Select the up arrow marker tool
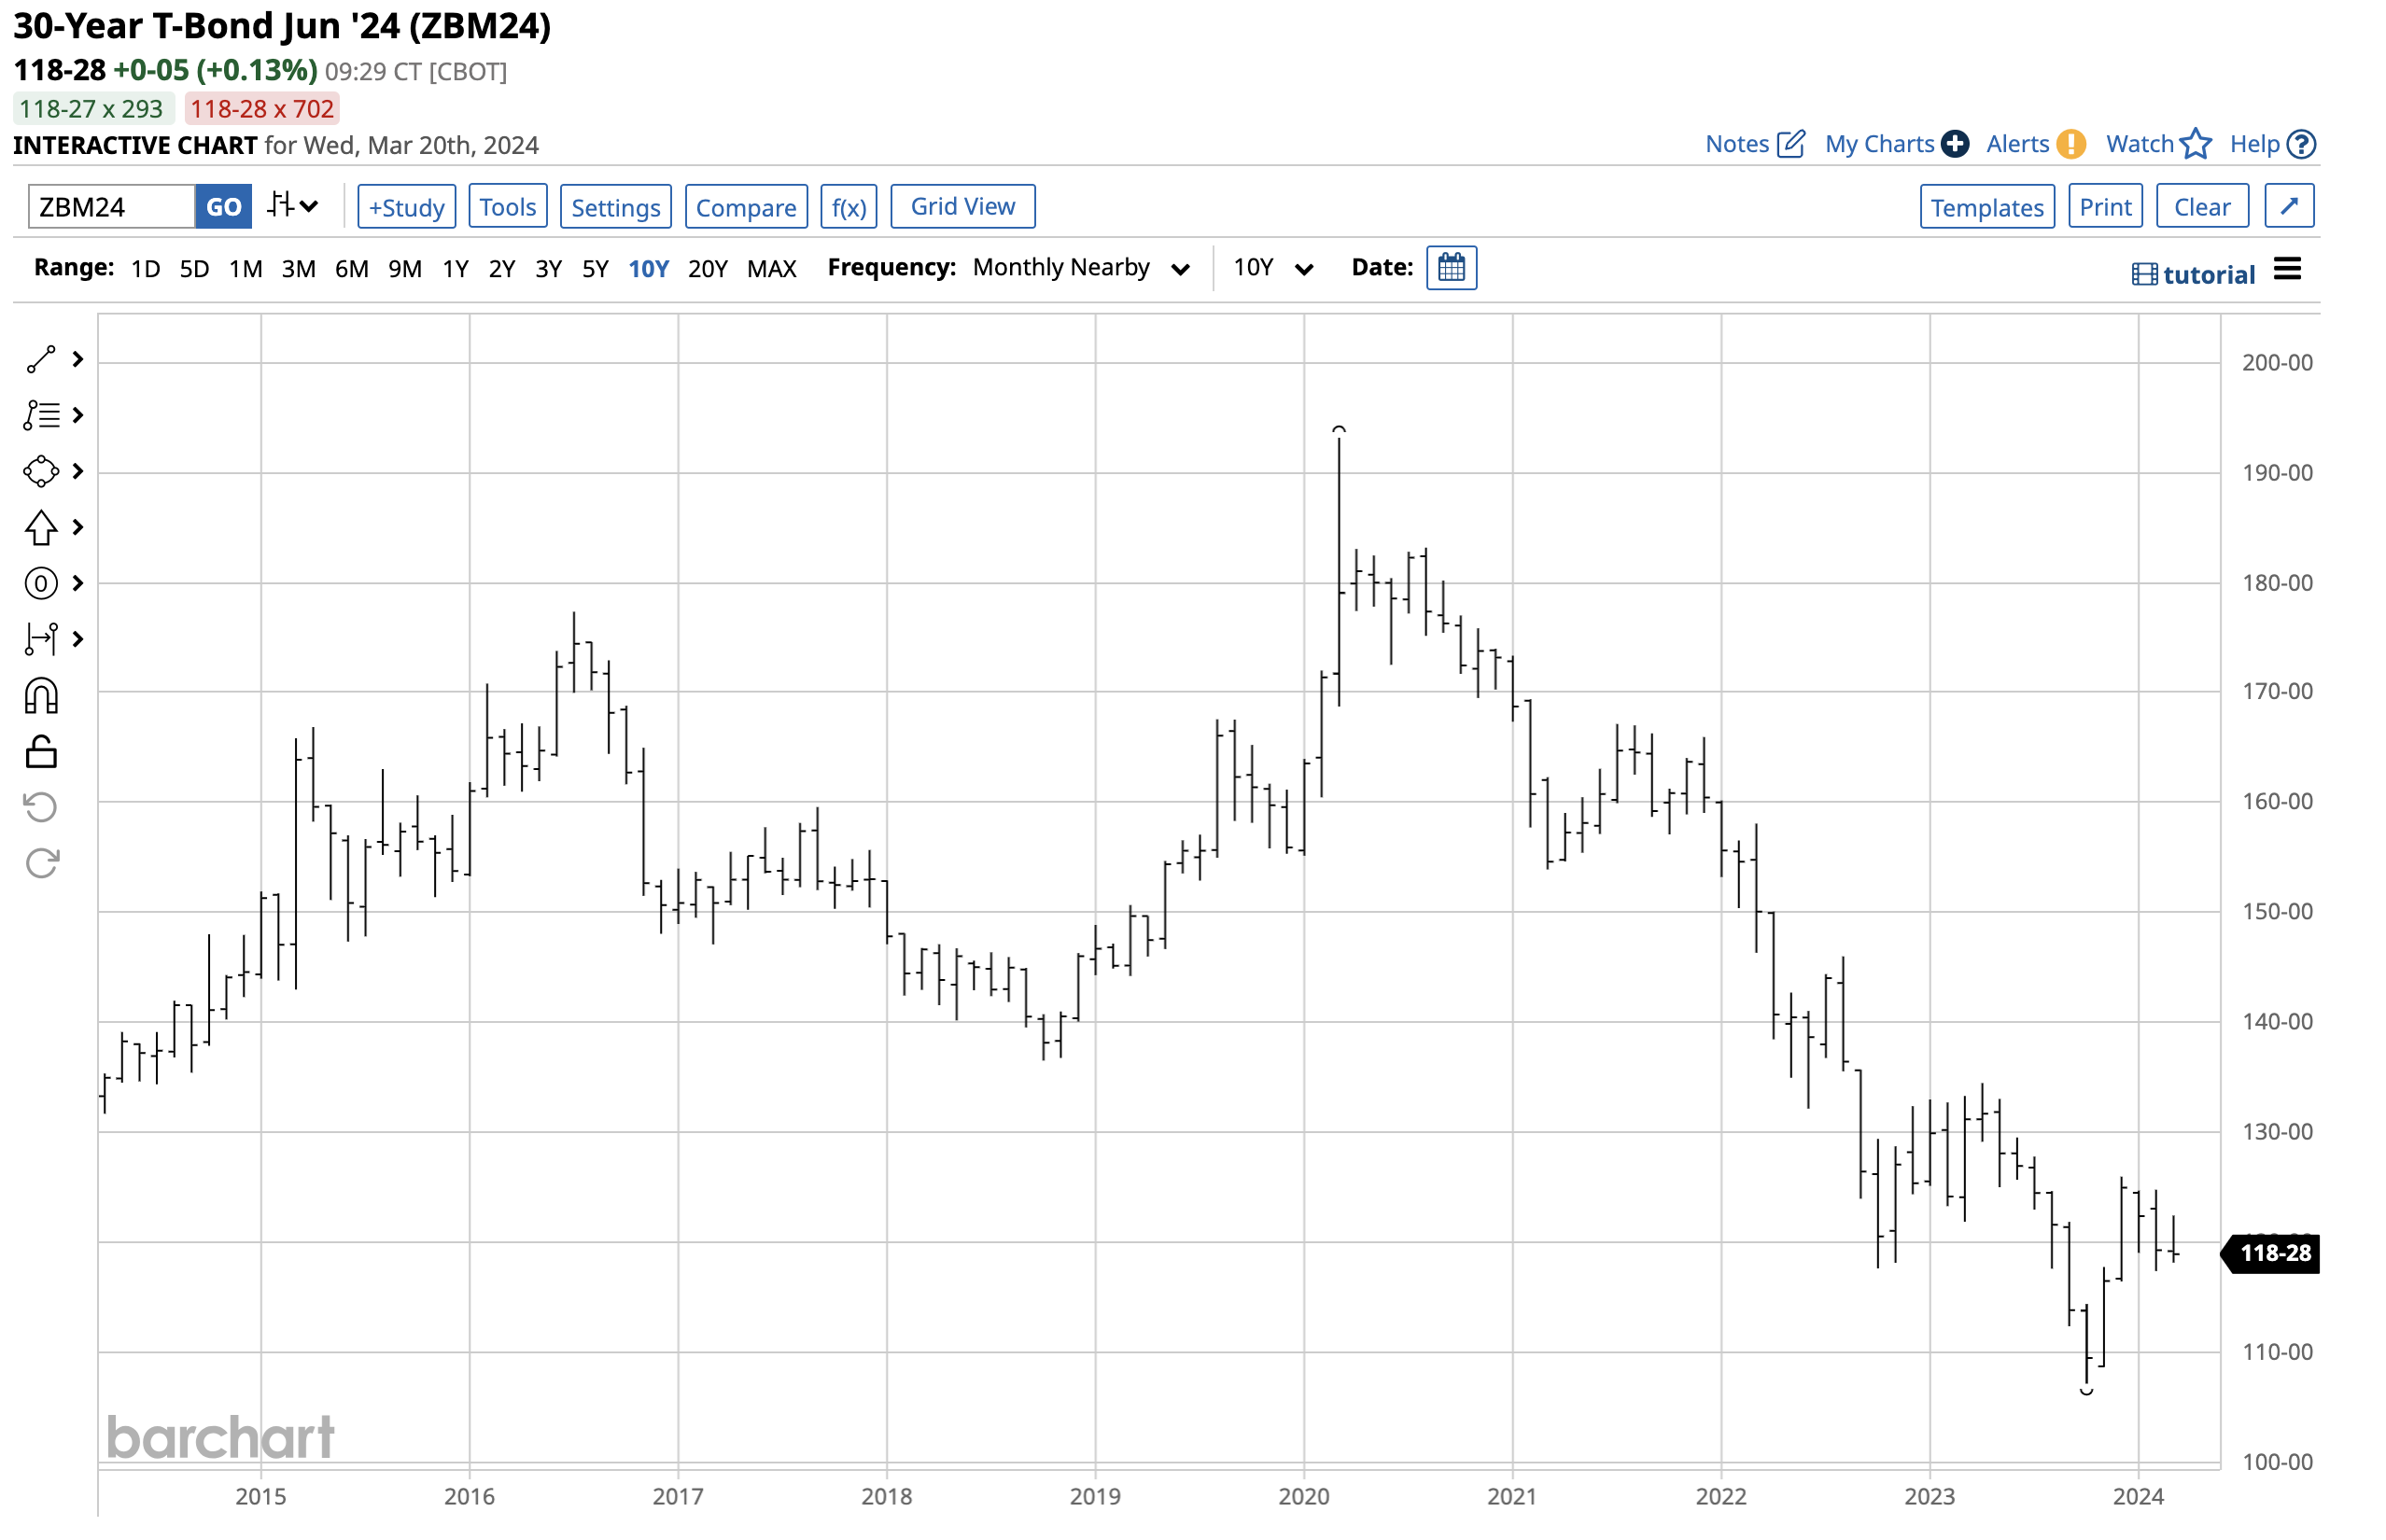This screenshot has height=1540, width=2386. point(41,528)
